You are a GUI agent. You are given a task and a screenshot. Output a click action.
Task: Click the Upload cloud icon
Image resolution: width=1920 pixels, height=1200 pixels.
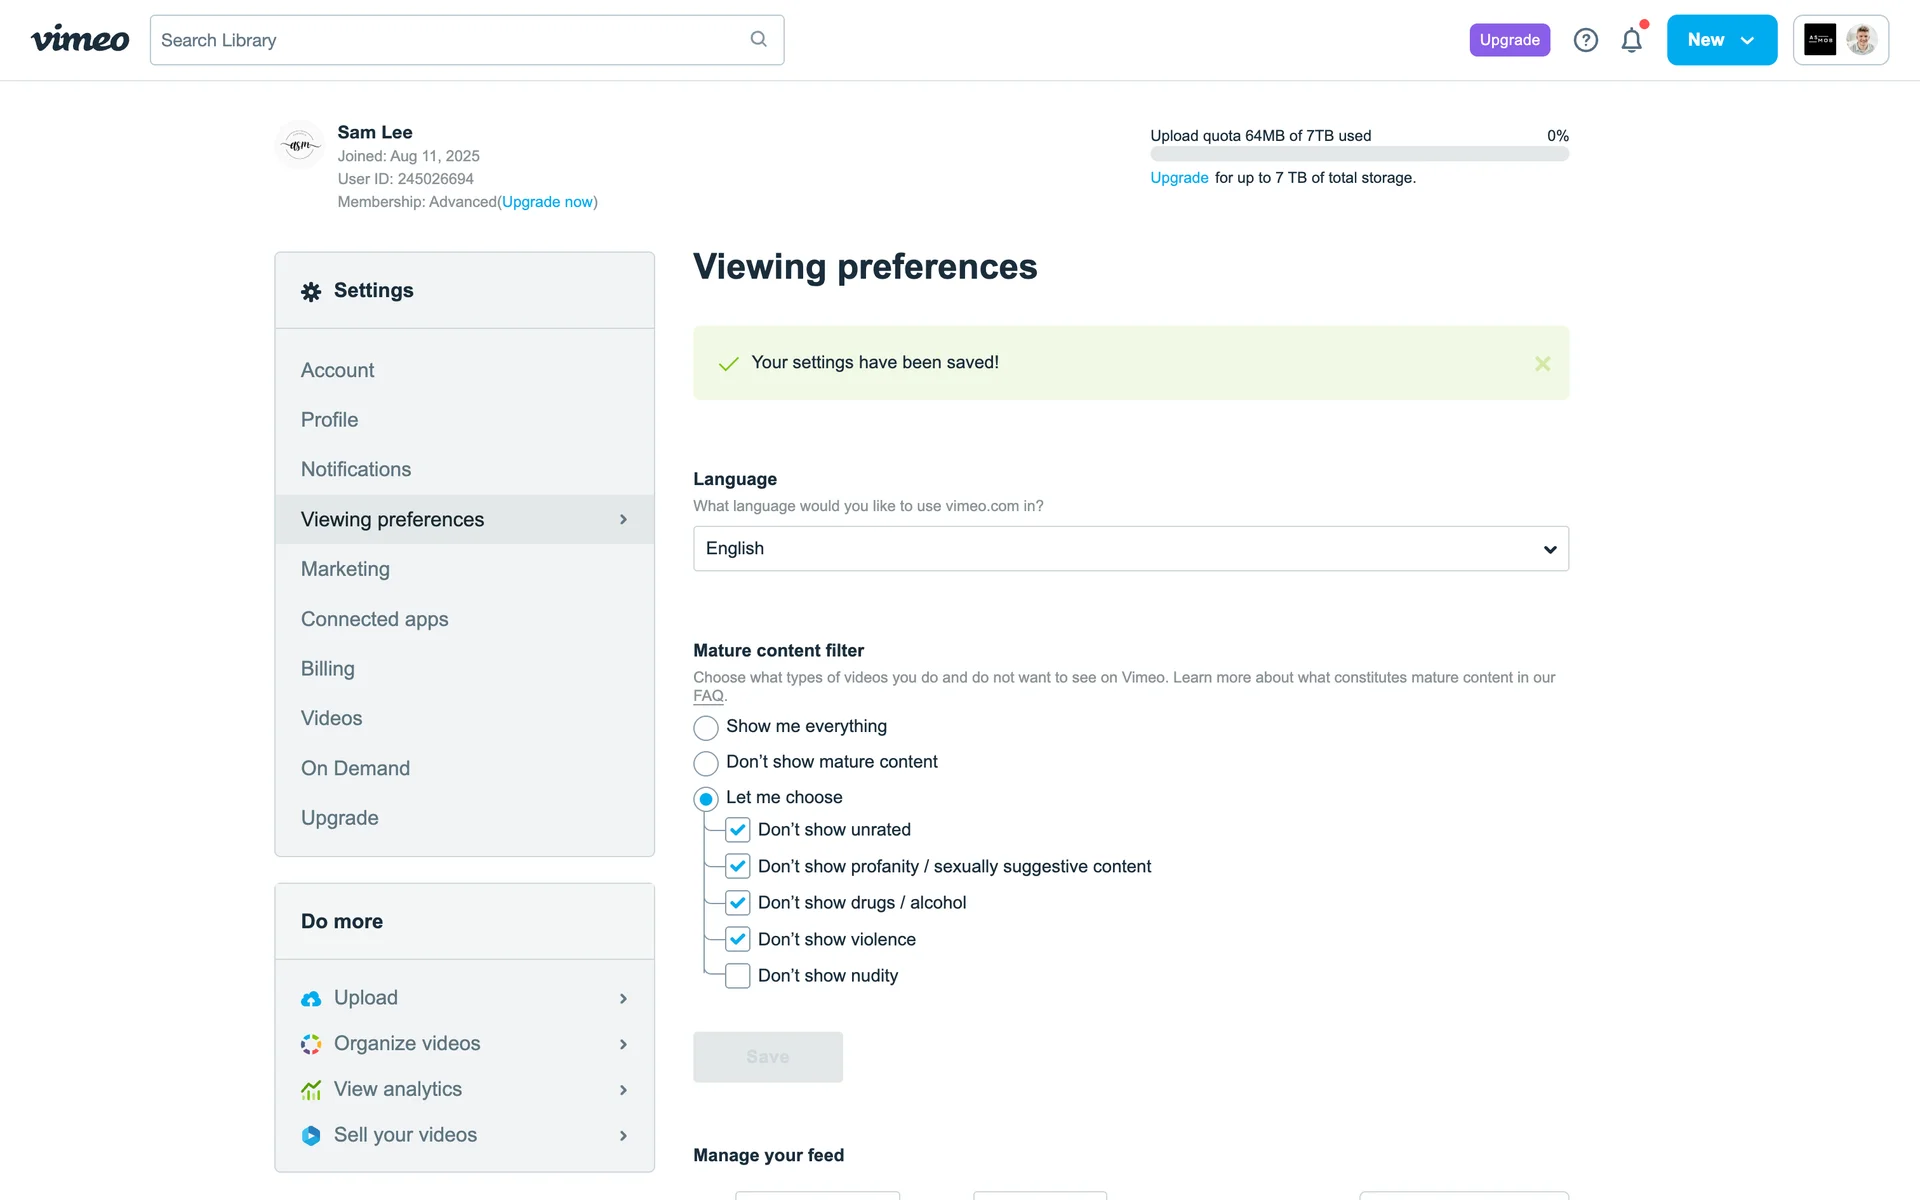tap(311, 999)
